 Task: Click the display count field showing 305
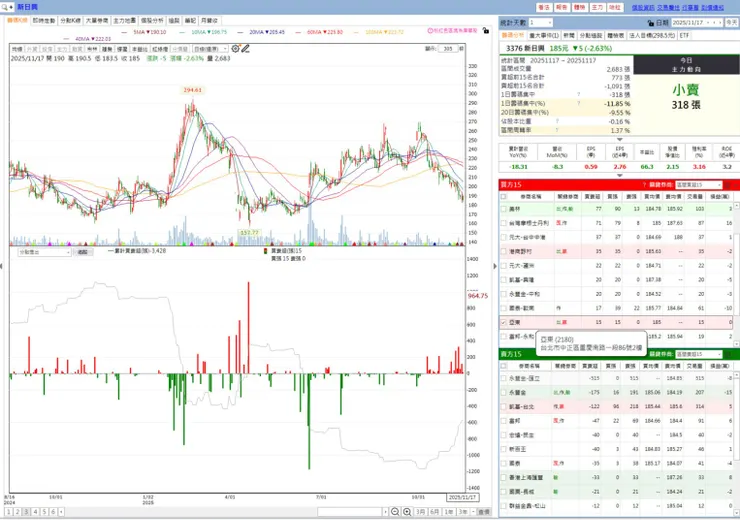tap(447, 49)
